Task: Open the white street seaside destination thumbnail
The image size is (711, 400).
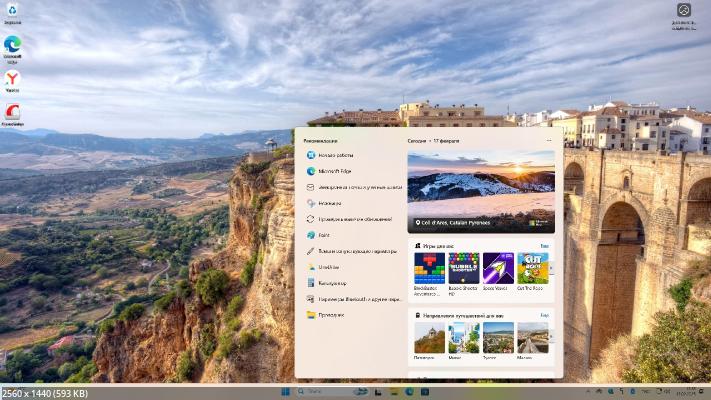Action: (463, 338)
